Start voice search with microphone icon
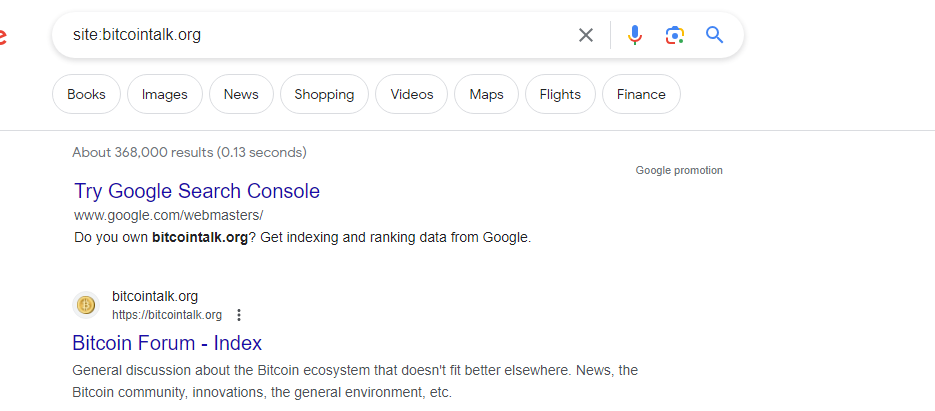 (x=635, y=35)
